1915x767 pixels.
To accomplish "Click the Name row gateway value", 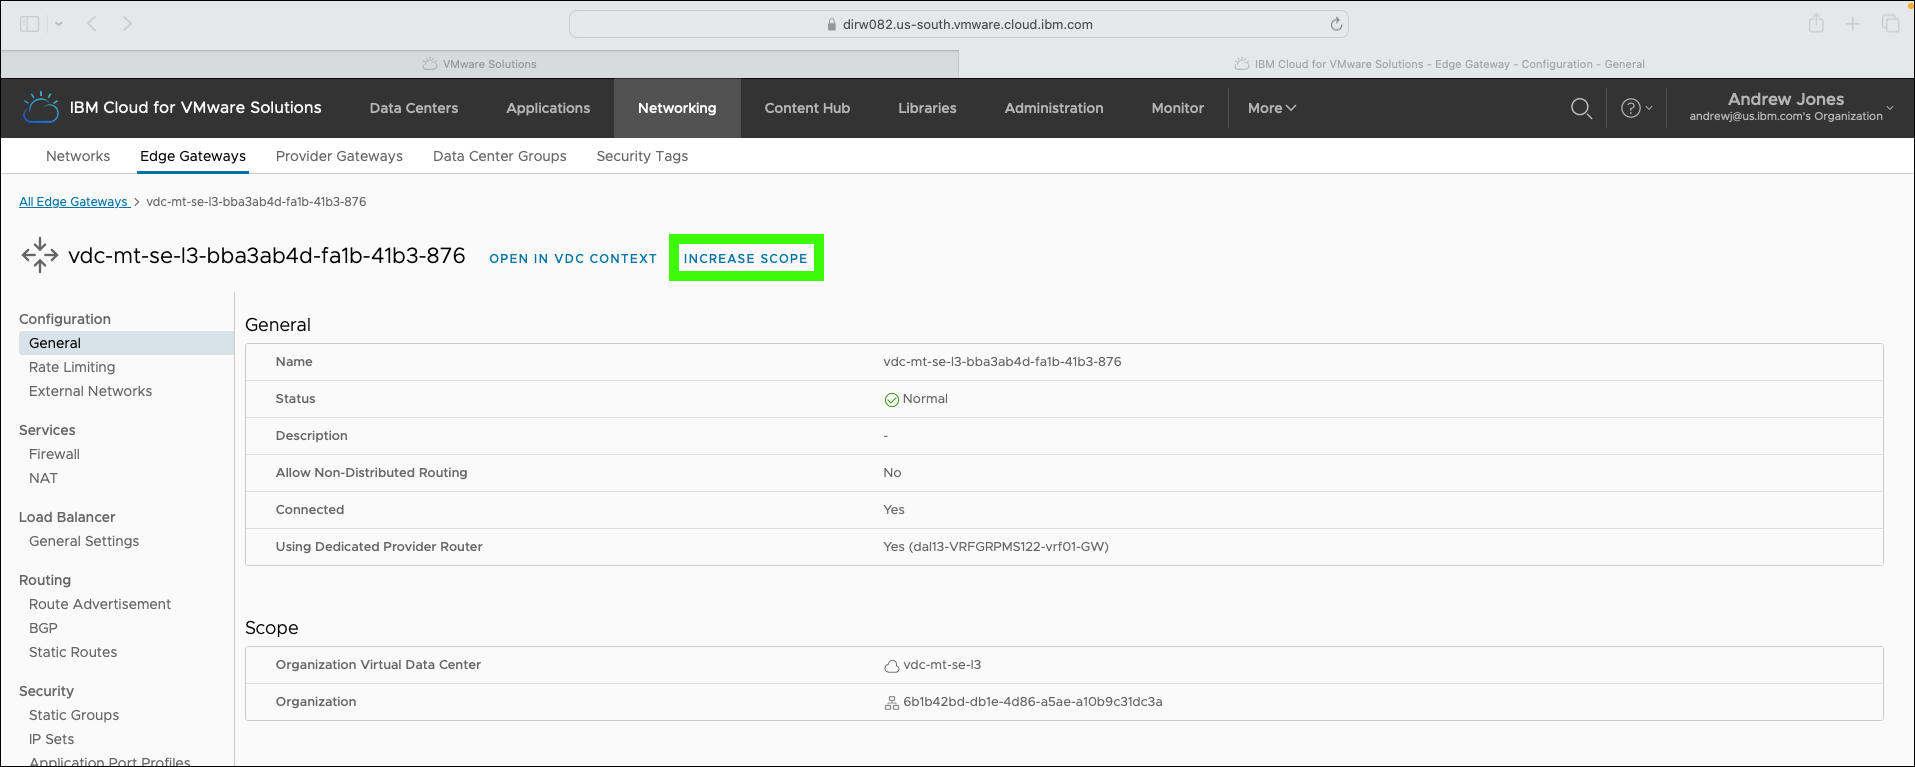I will coord(1002,362).
